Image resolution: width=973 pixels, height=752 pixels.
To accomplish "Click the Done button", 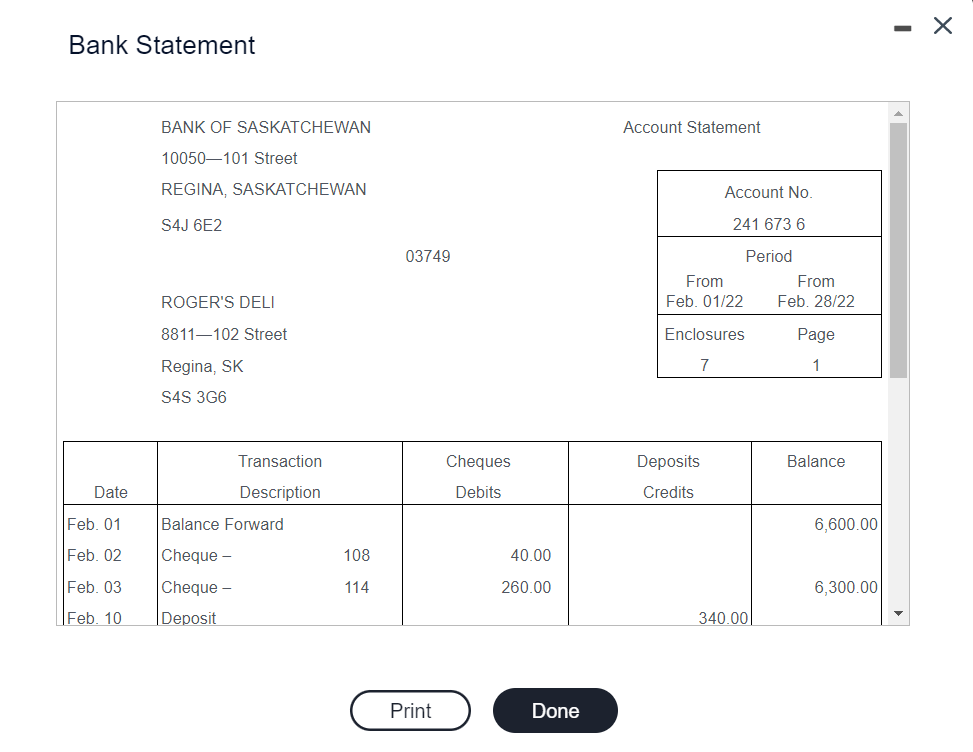I will pos(555,710).
